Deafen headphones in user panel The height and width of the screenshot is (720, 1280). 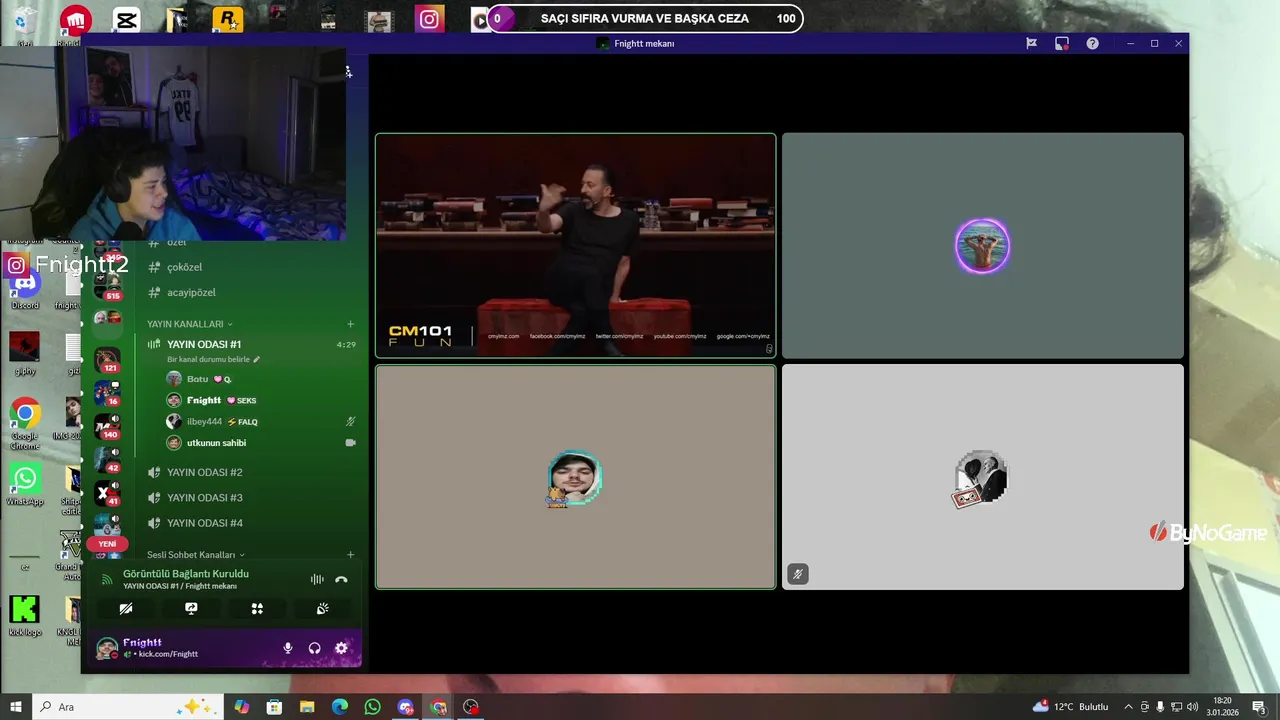coord(314,648)
